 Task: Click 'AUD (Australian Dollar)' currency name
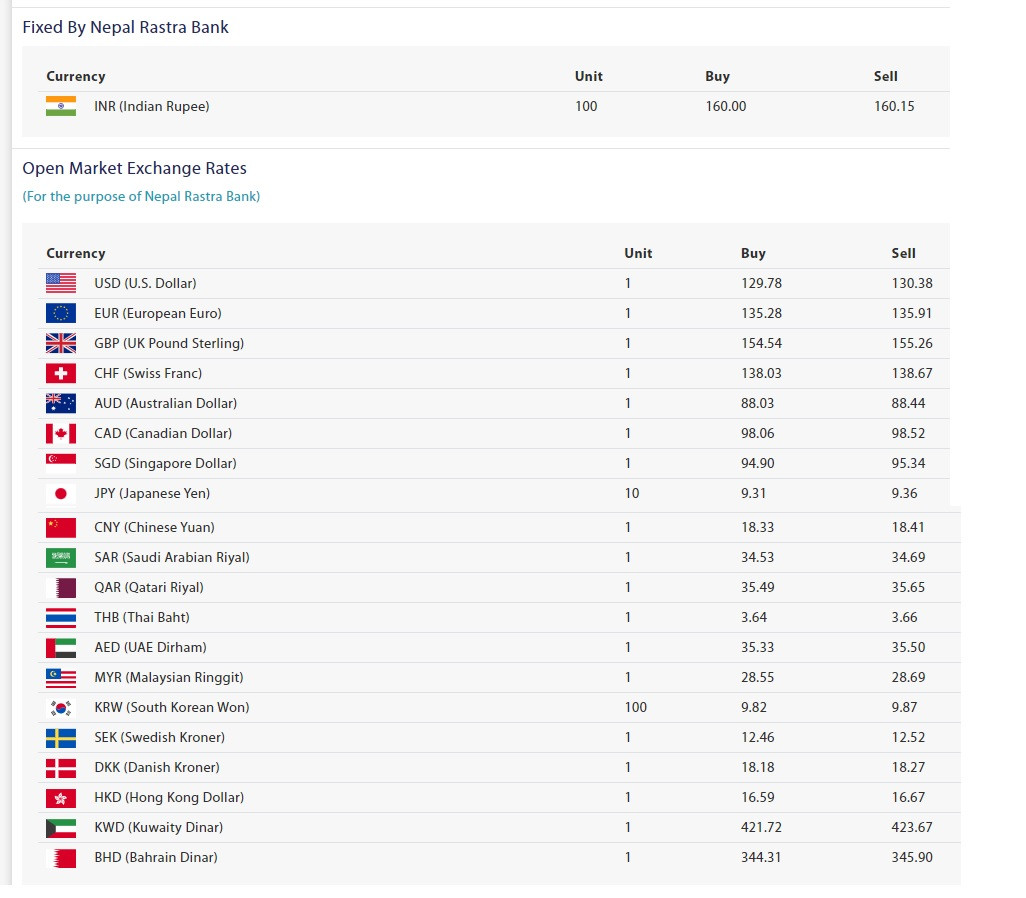click(x=166, y=403)
